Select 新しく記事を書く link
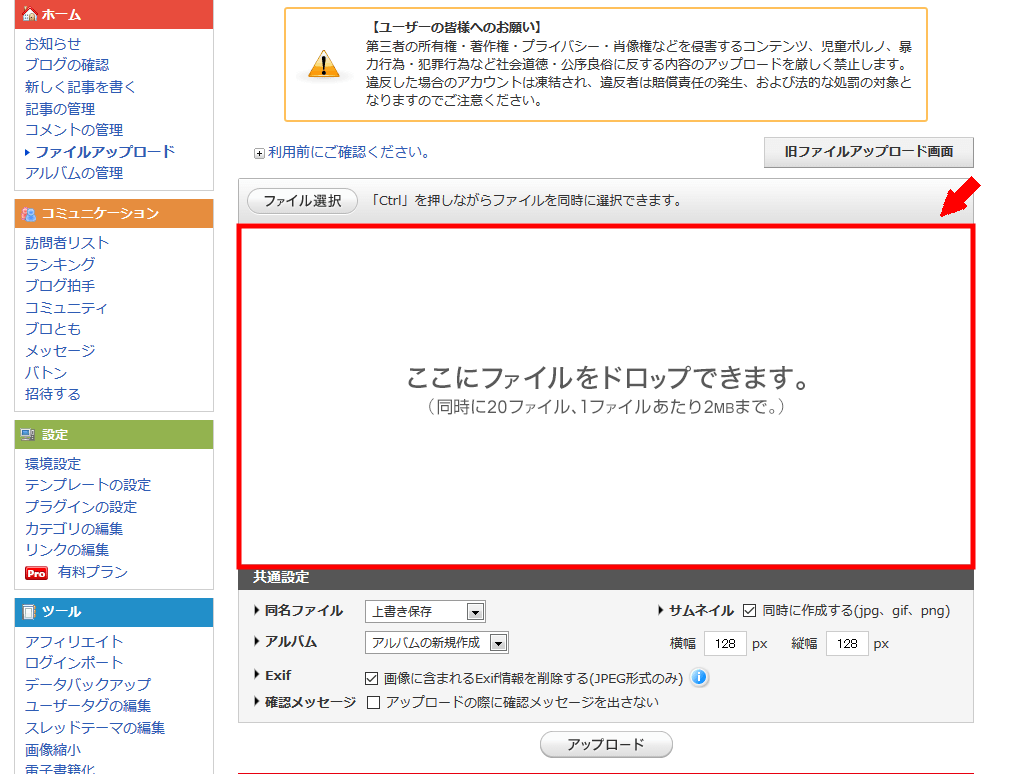1021x774 pixels. [x=81, y=87]
